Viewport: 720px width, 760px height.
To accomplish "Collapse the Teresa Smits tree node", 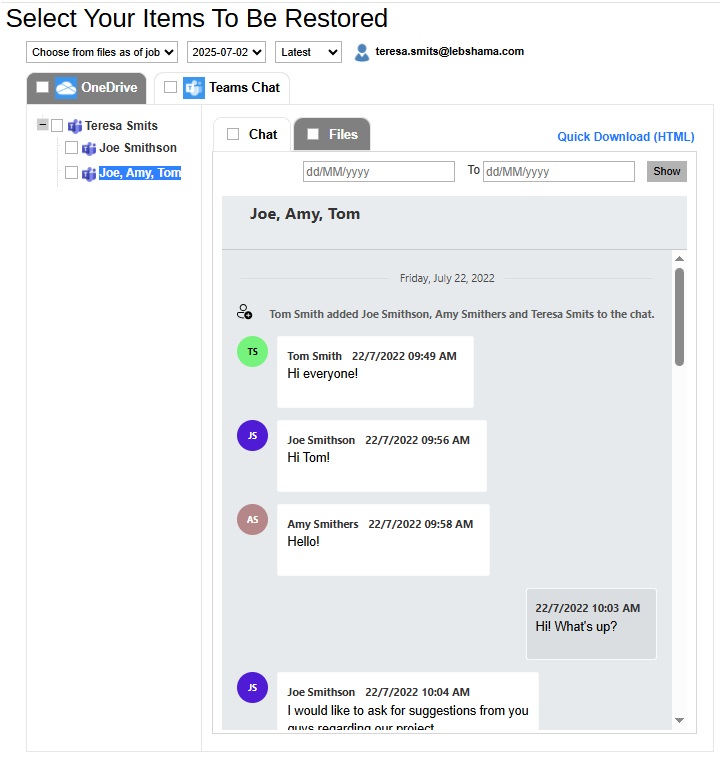I will [43, 125].
